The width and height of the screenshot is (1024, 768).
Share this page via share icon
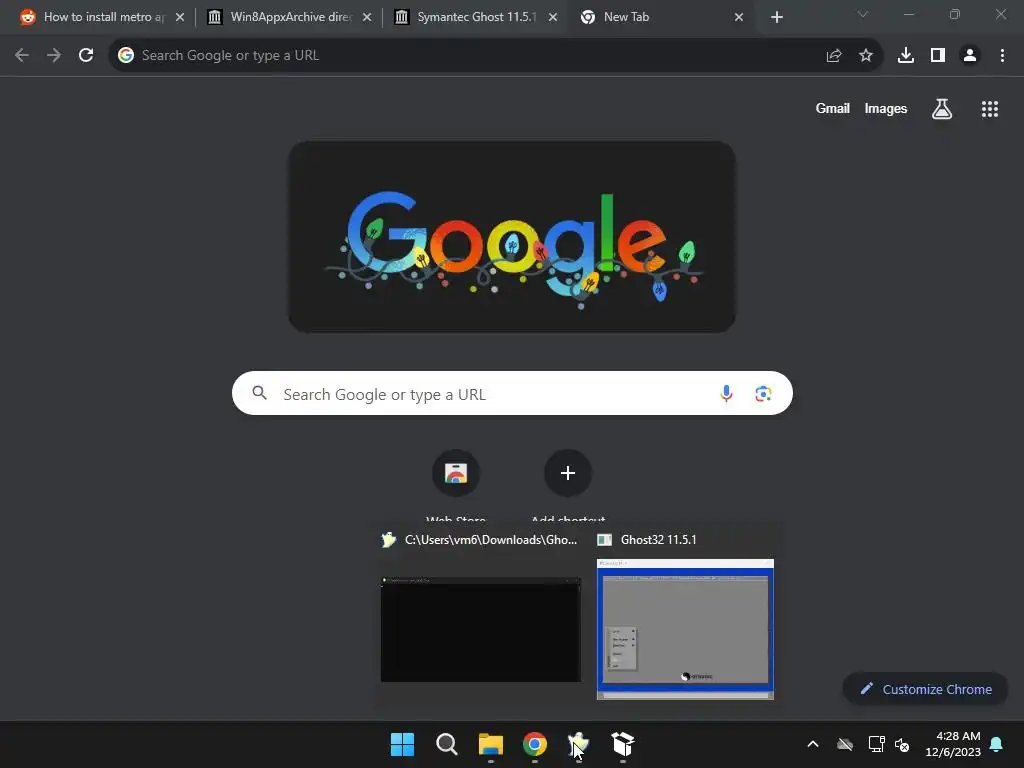point(834,56)
